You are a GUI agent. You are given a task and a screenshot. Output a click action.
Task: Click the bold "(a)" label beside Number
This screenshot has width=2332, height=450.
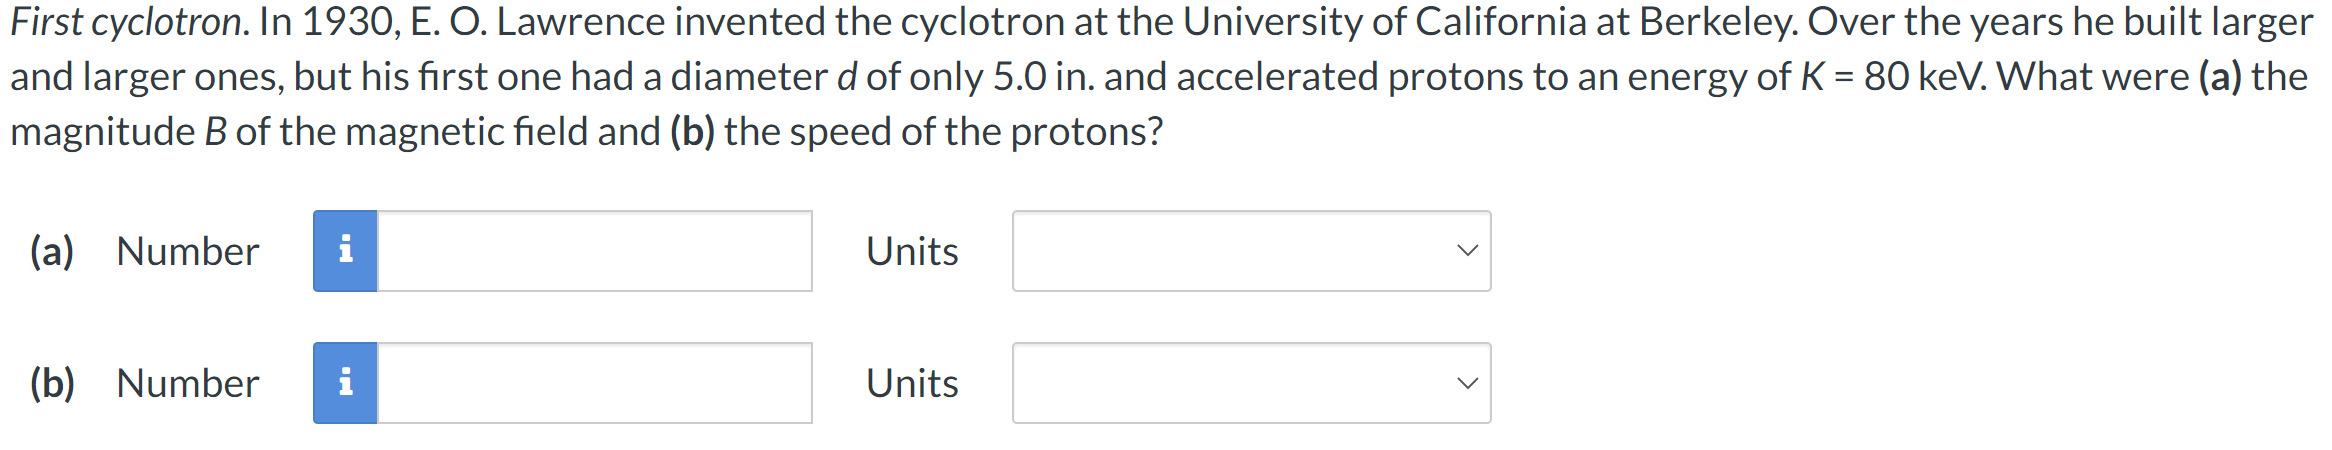52,251
